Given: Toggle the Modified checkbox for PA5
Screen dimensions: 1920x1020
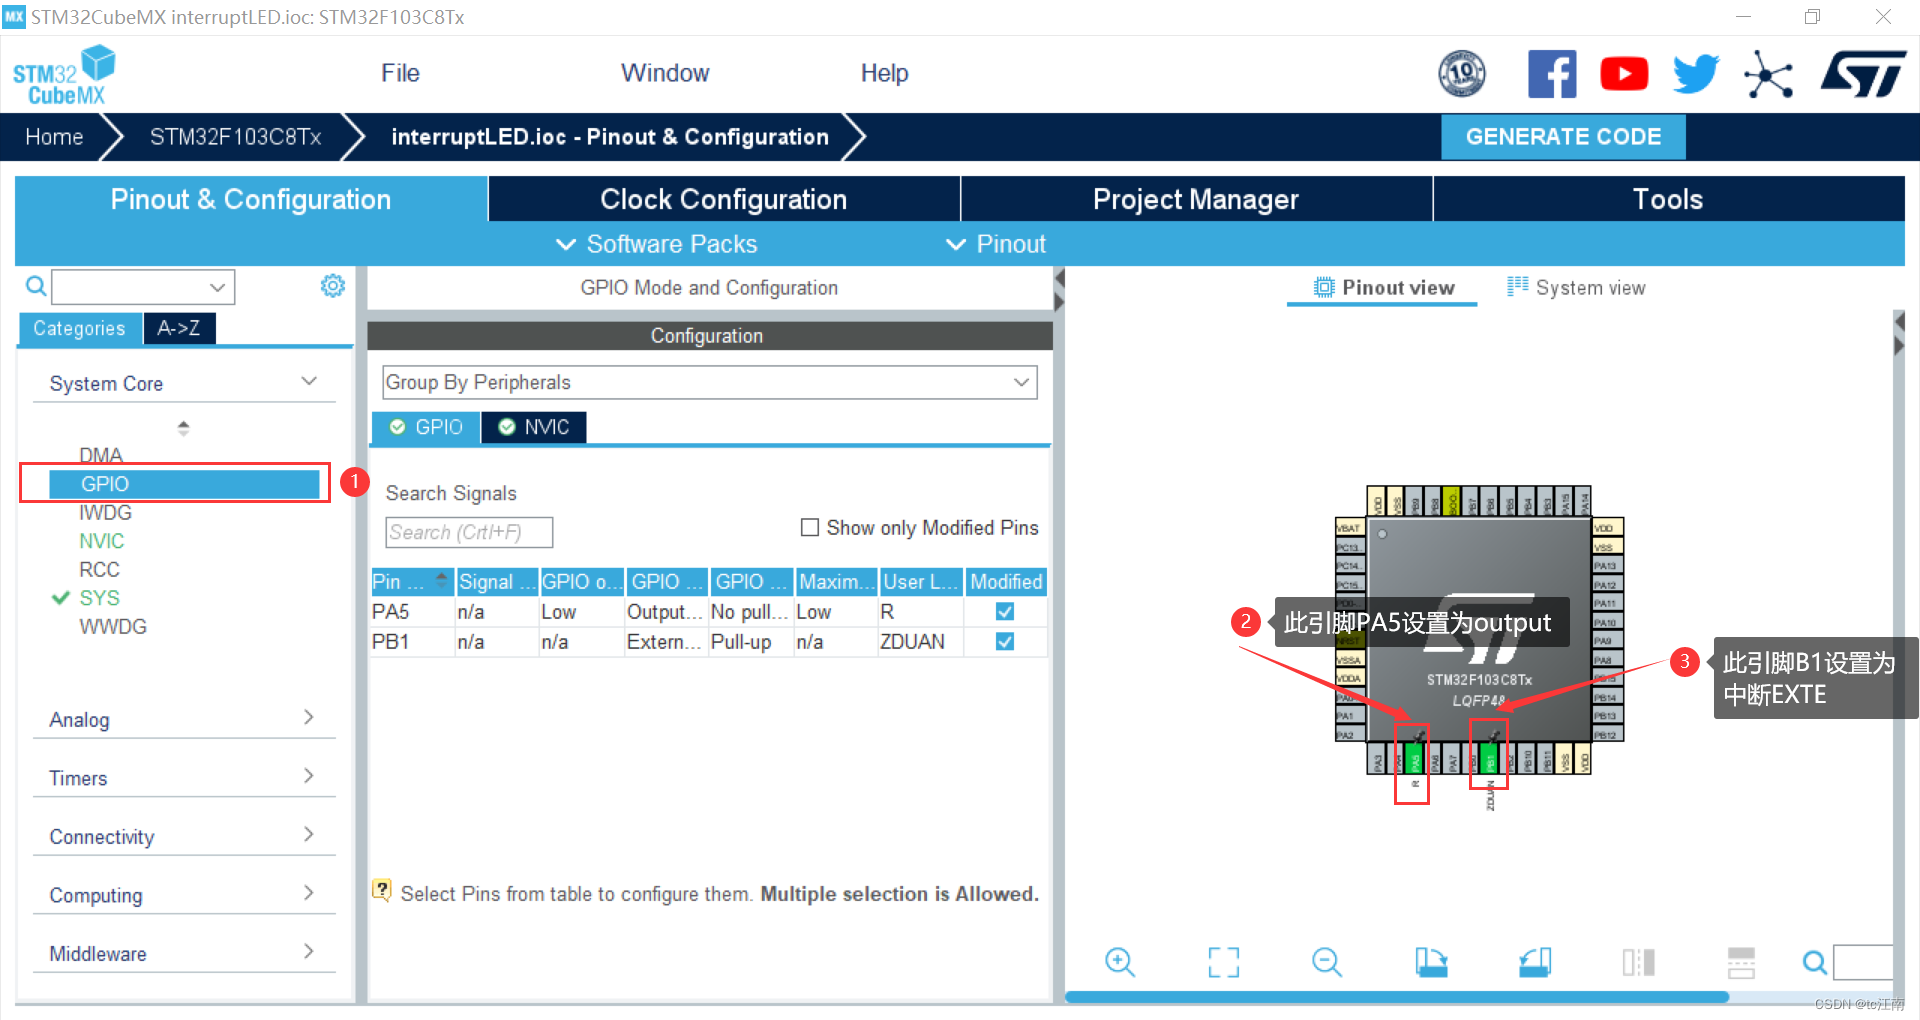Looking at the screenshot, I should (x=1005, y=611).
